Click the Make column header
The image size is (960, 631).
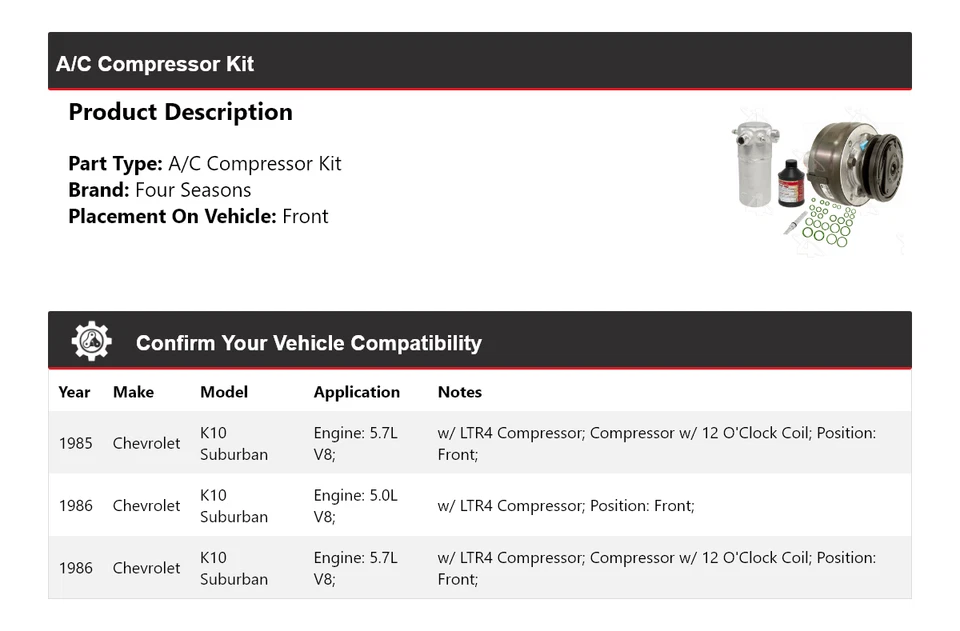[133, 392]
